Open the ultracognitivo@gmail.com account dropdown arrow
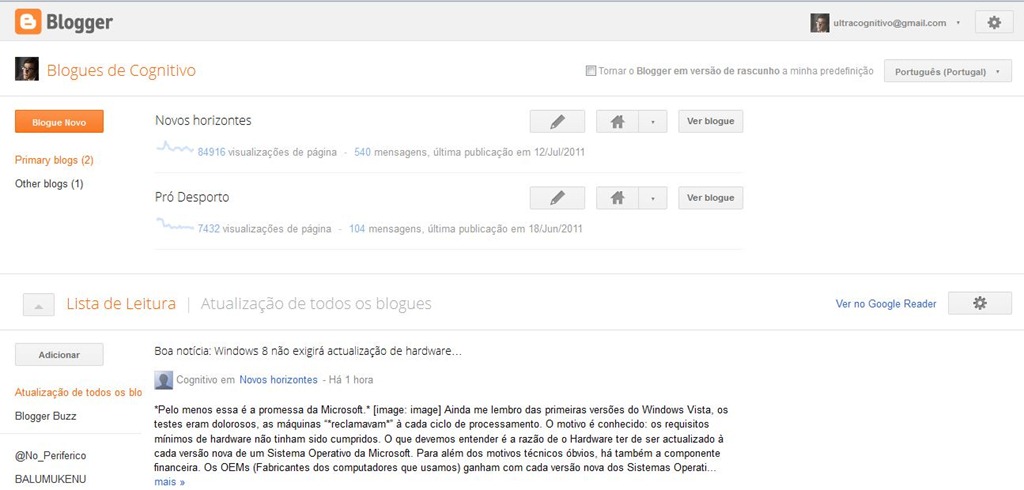Image resolution: width=1024 pixels, height=490 pixels. (x=958, y=23)
